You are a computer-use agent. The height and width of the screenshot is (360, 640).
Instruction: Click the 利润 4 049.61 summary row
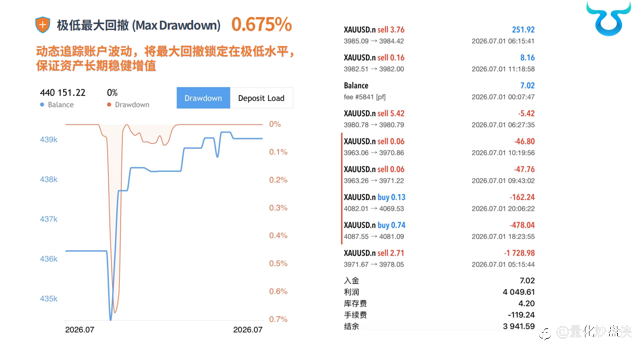[x=439, y=292]
